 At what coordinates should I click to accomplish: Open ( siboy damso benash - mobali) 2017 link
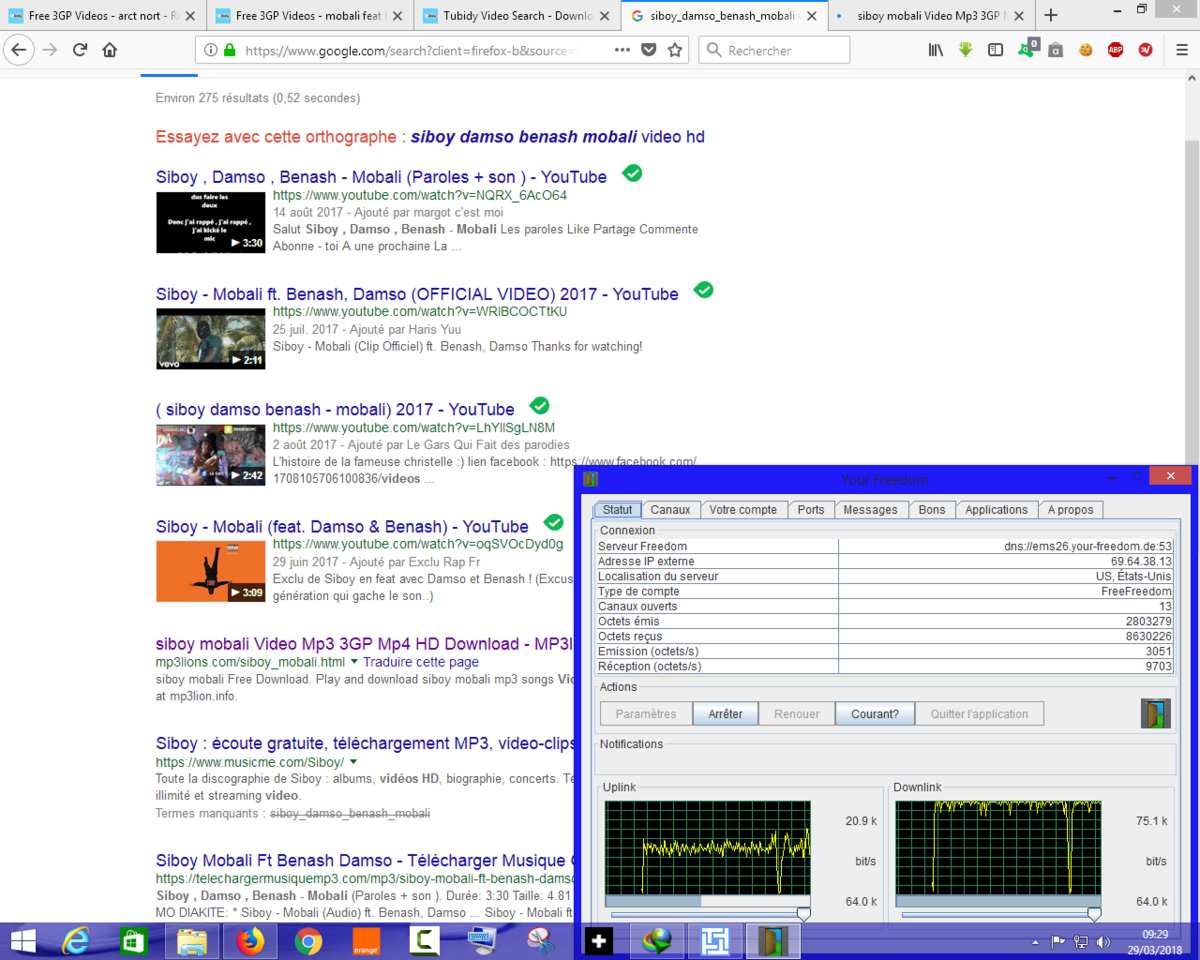[x=335, y=409]
